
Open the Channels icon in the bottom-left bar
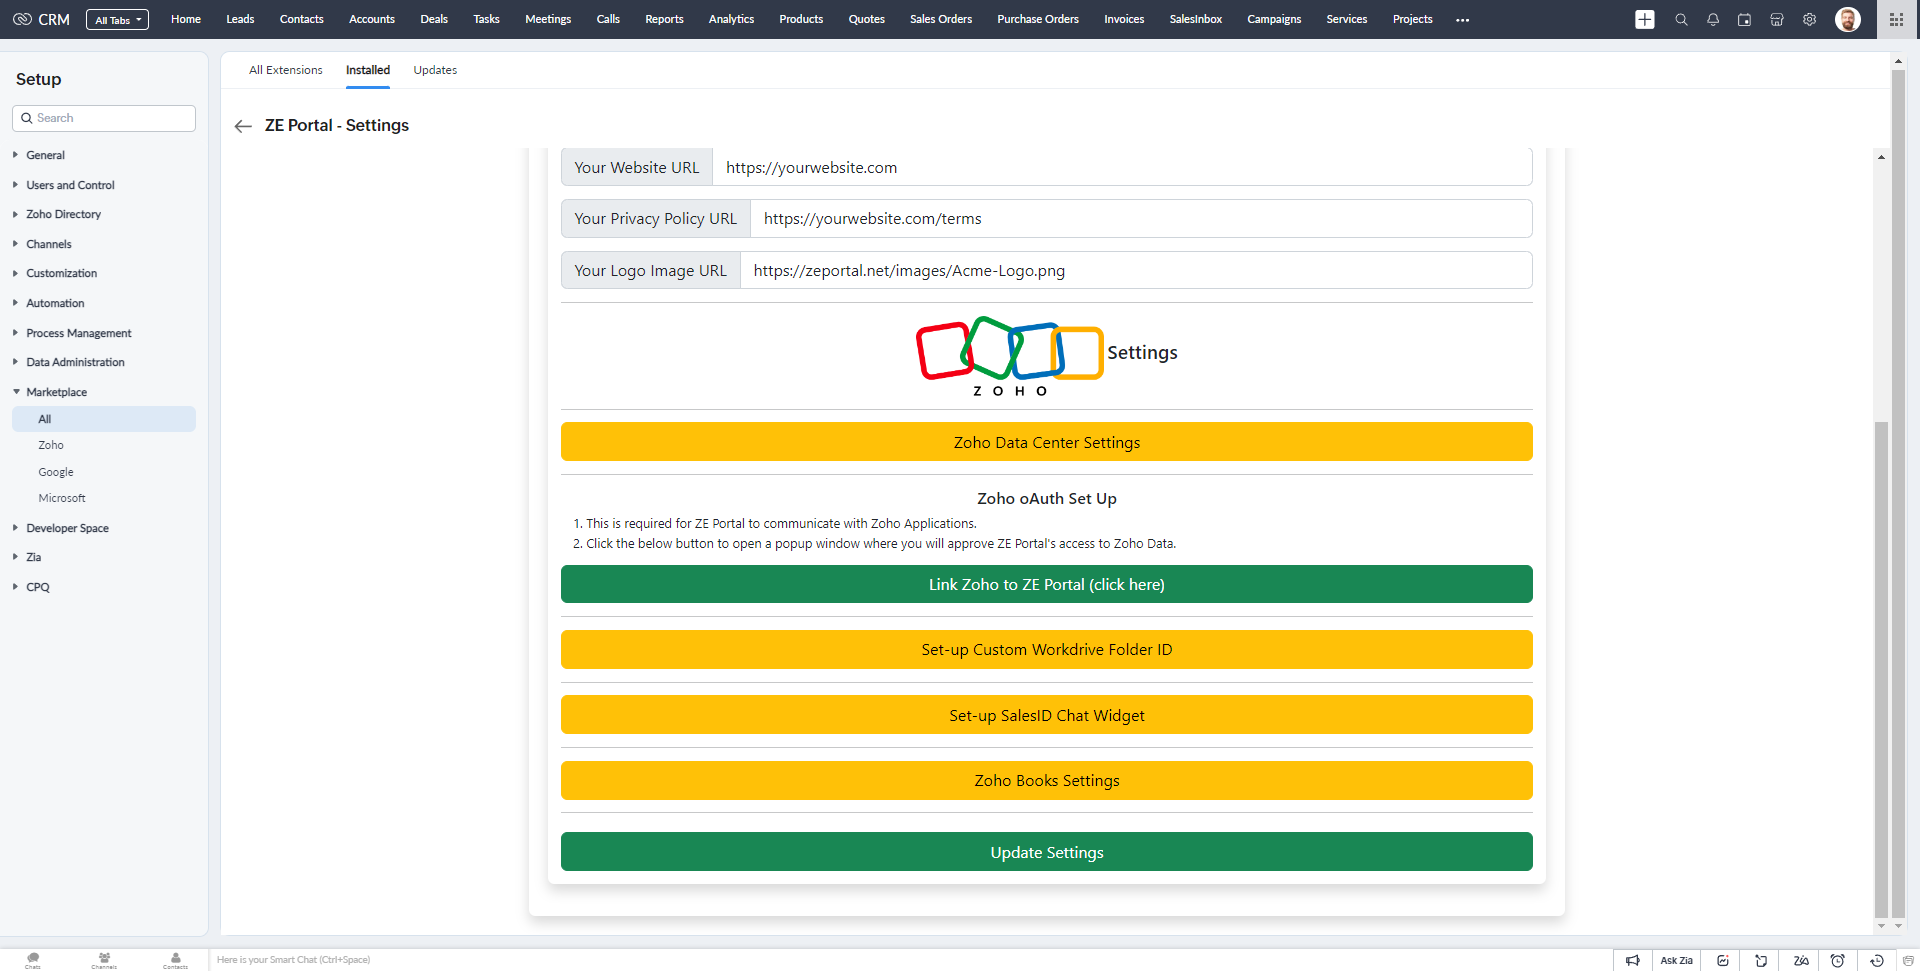(x=104, y=960)
